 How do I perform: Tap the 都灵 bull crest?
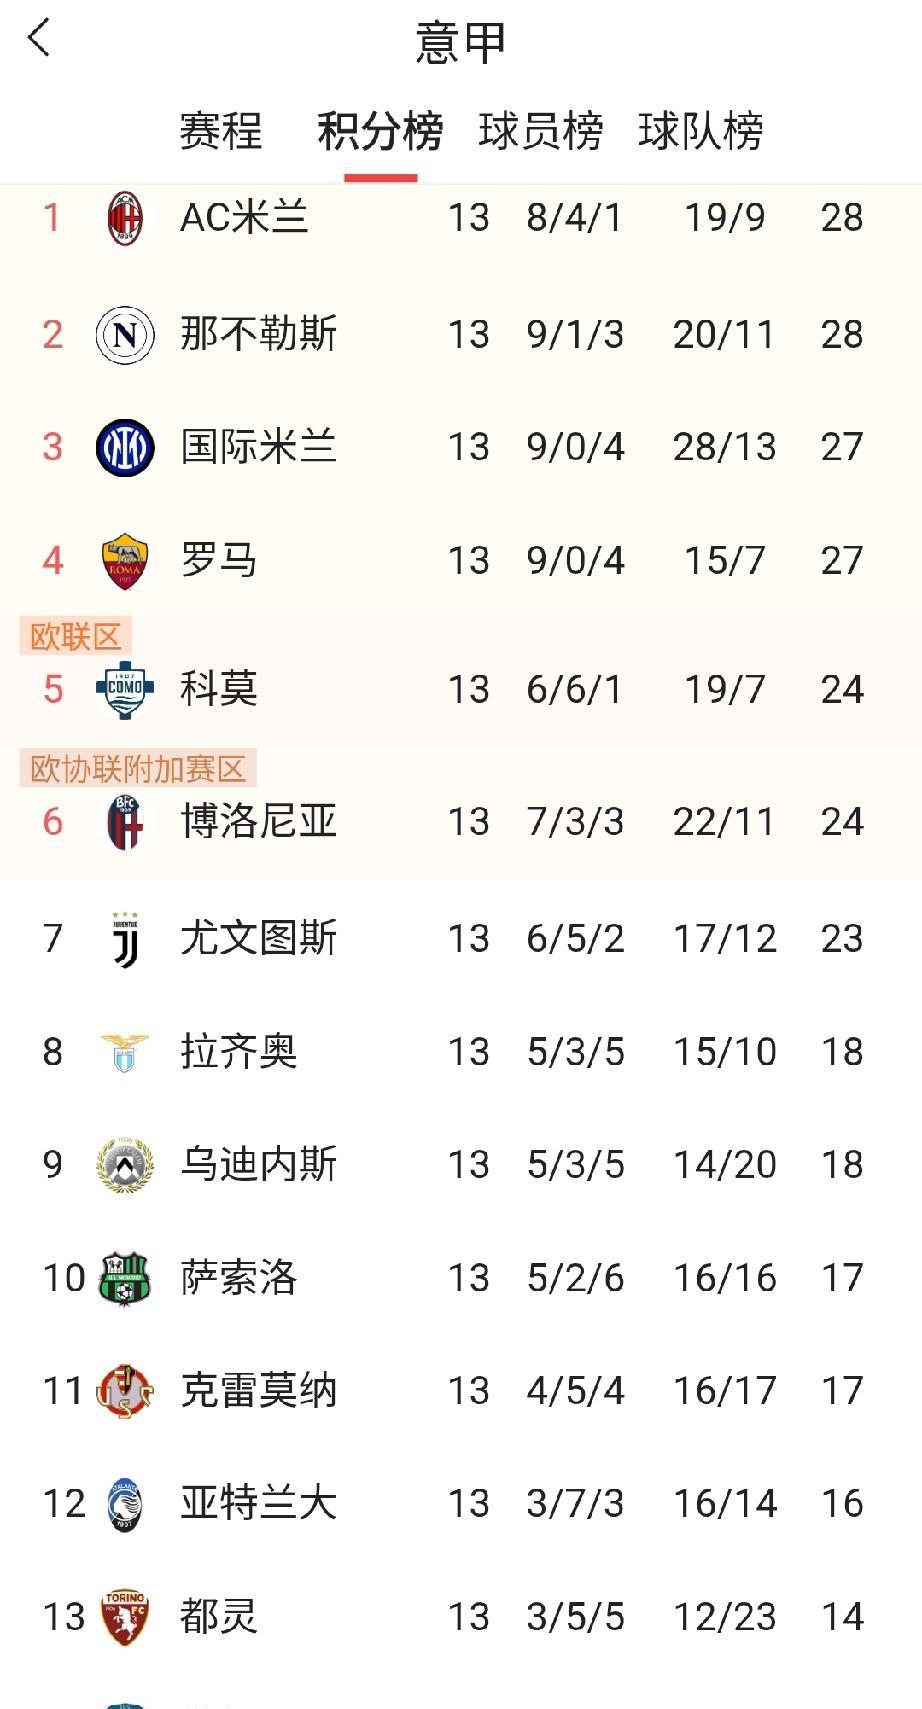[125, 1617]
